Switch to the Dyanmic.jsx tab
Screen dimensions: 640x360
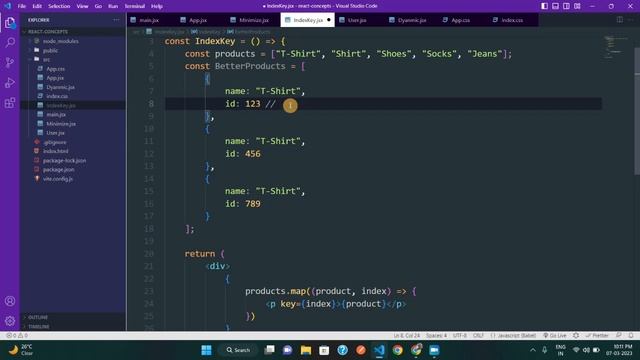coord(412,20)
